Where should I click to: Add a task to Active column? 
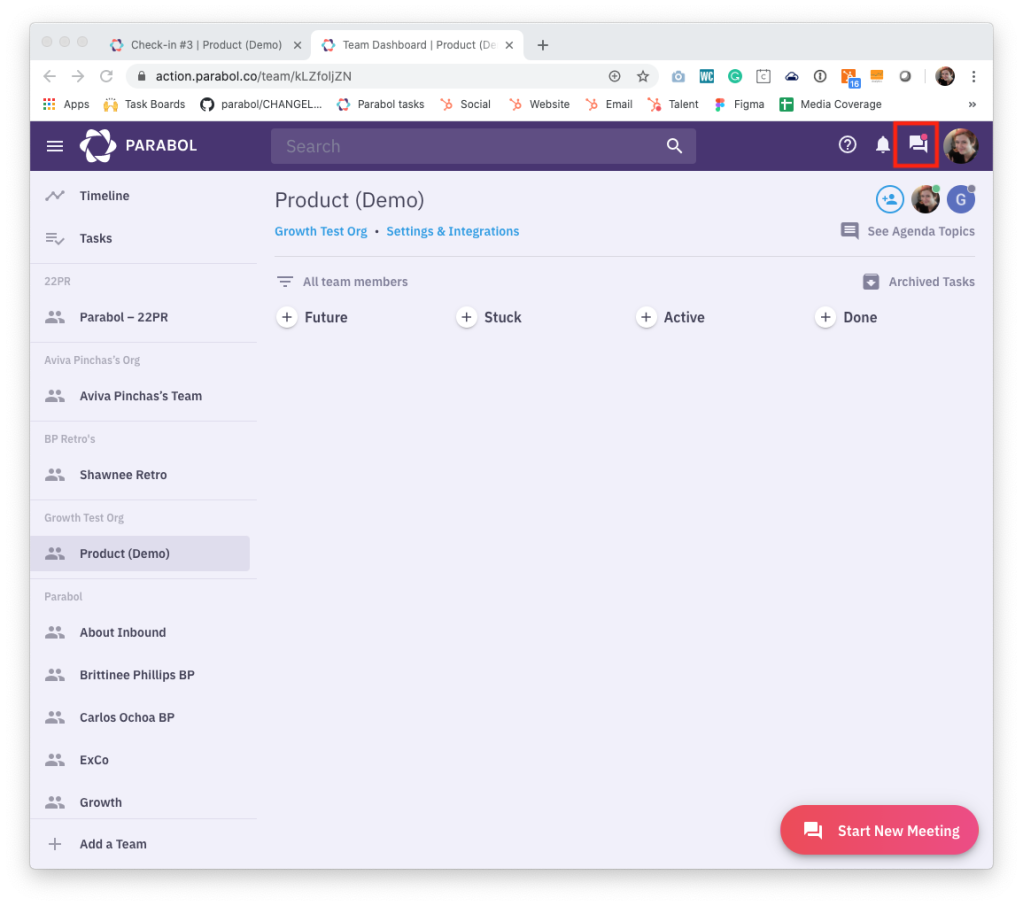pyautogui.click(x=646, y=318)
